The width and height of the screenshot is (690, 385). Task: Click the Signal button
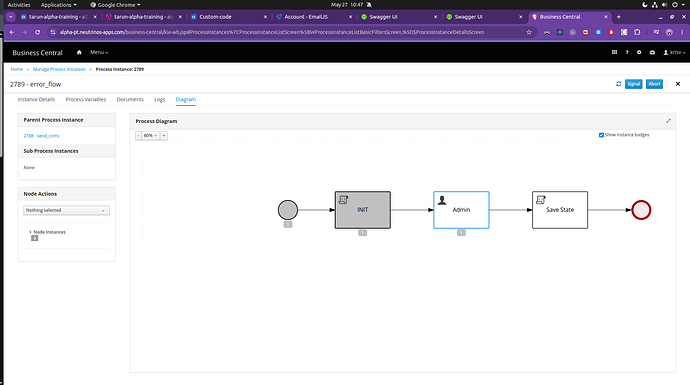point(634,84)
